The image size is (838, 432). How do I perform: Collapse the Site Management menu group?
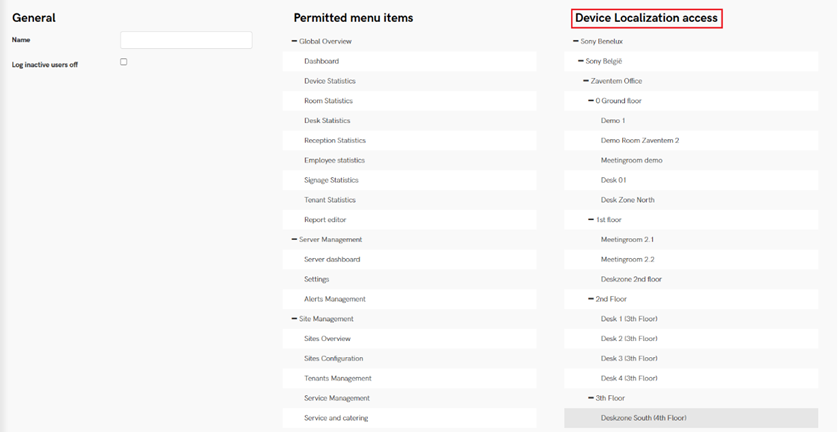click(294, 319)
